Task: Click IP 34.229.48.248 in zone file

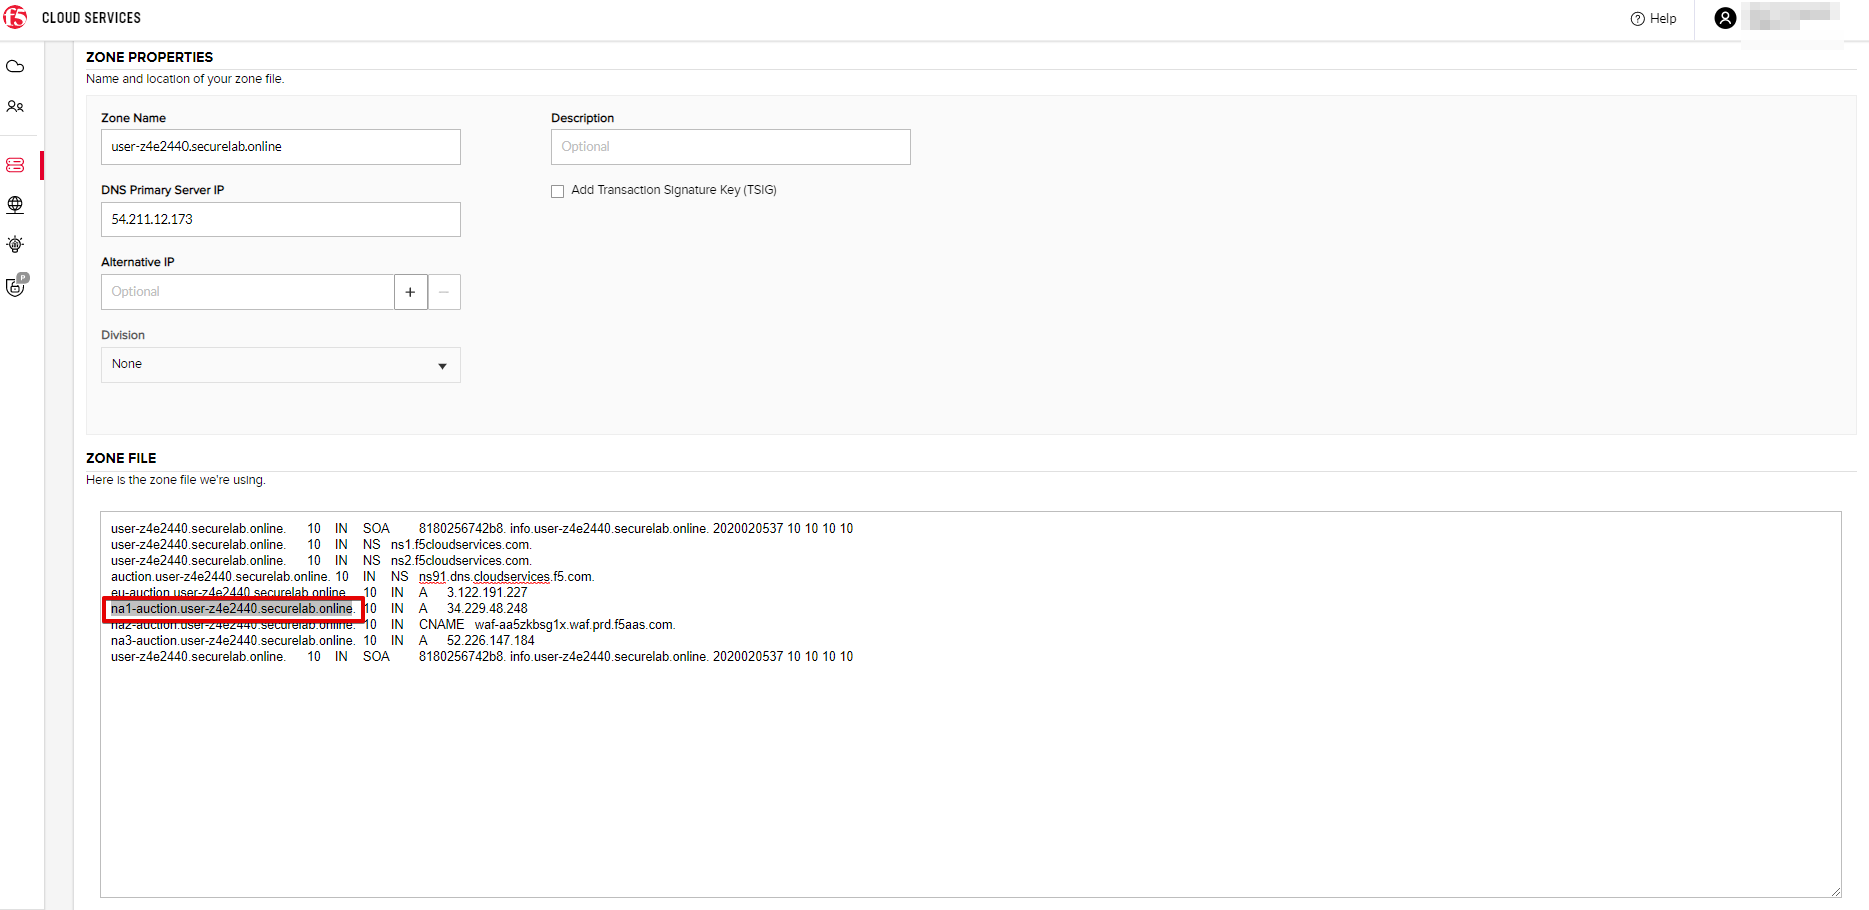Action: pyautogui.click(x=487, y=608)
